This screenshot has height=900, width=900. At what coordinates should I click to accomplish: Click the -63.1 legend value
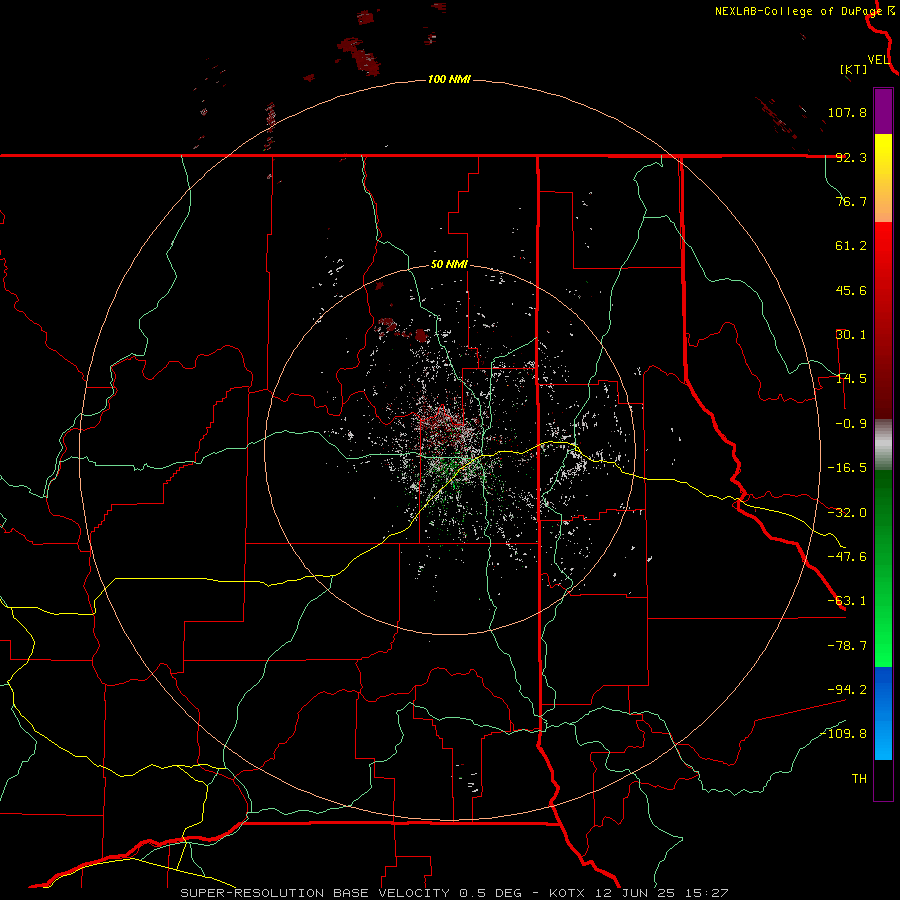point(847,601)
